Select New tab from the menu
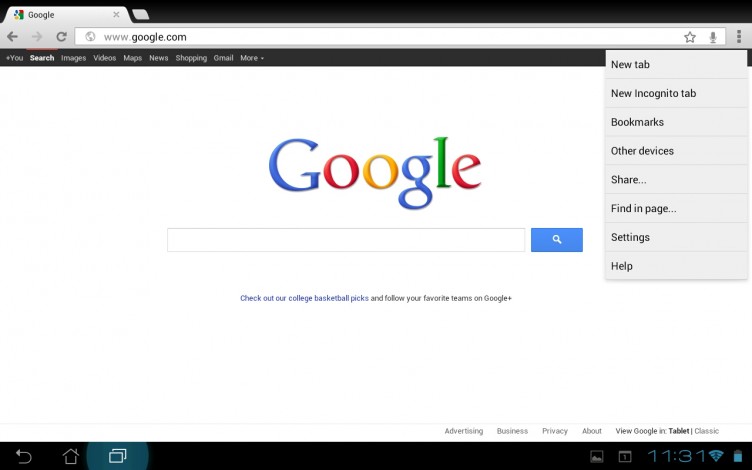Viewport: 752px width, 470px height. (x=676, y=64)
